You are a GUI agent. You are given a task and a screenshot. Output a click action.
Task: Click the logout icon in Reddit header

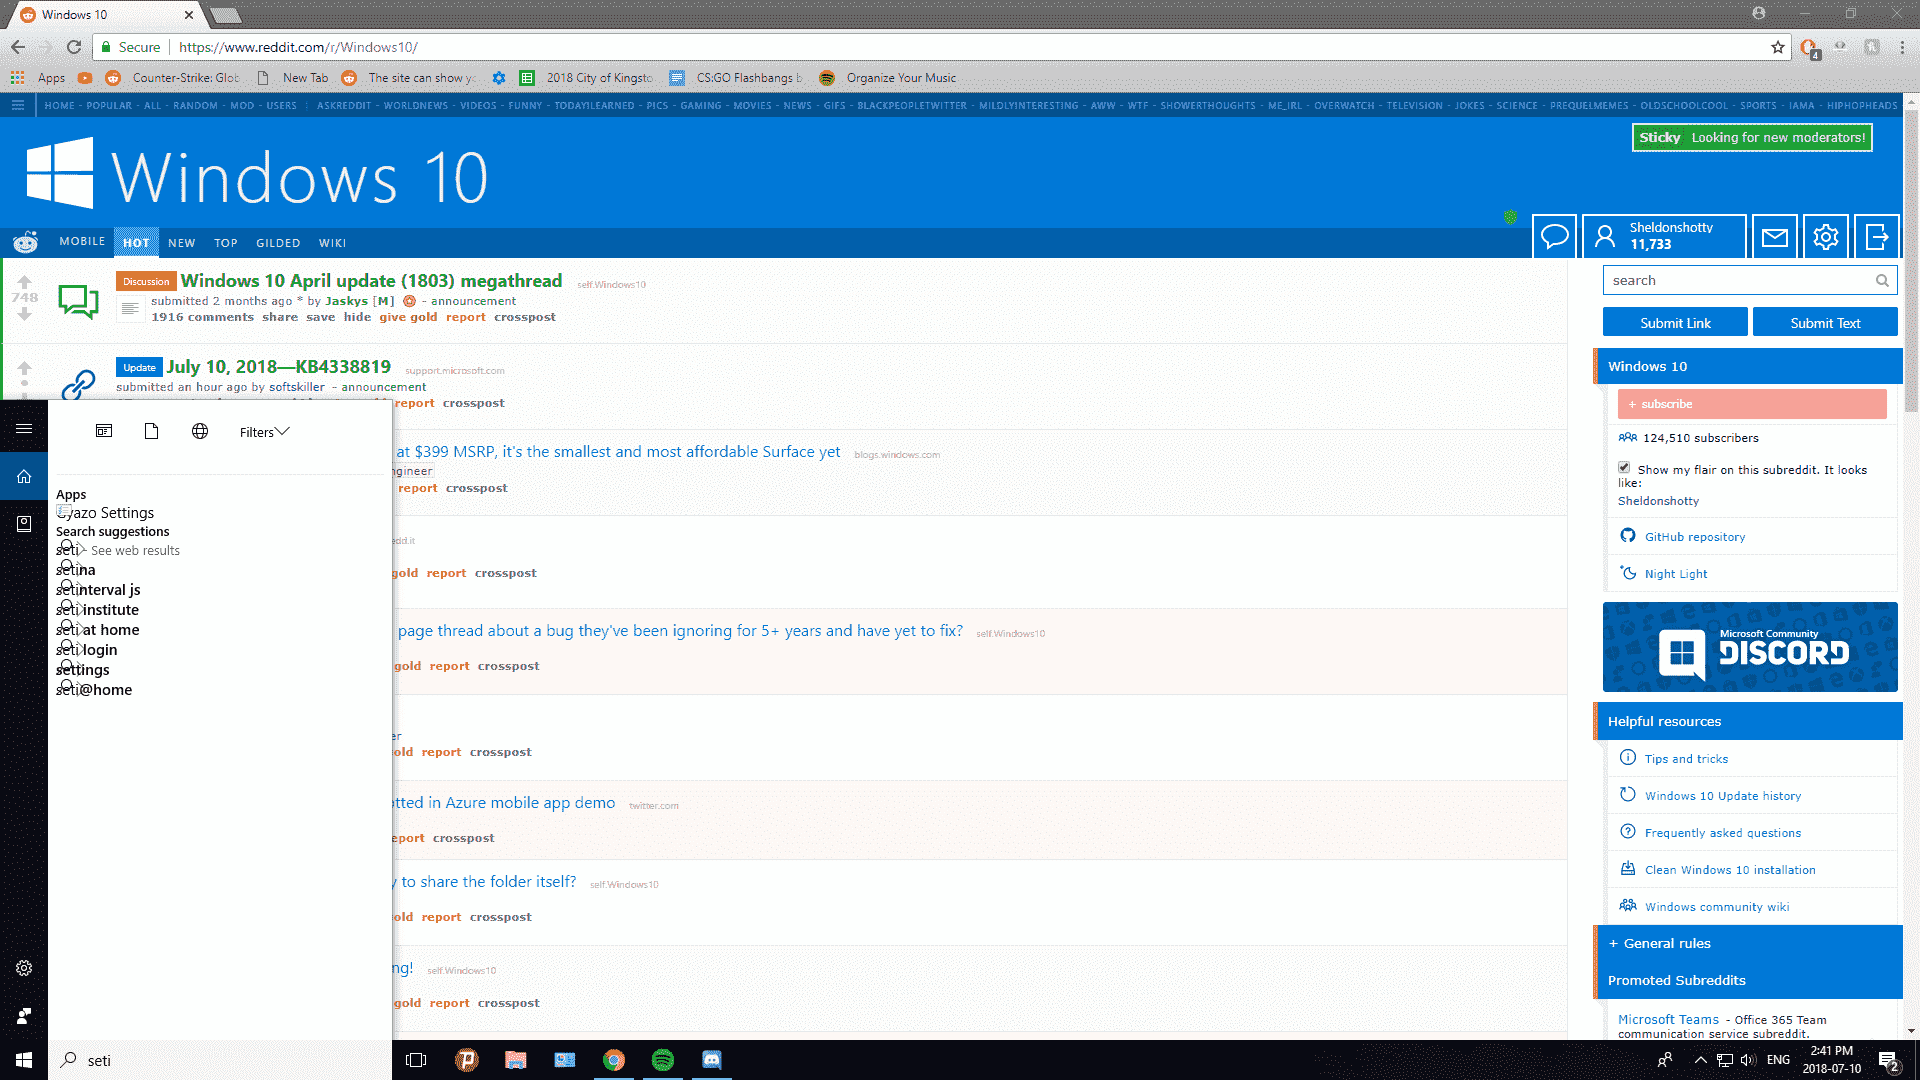1876,237
